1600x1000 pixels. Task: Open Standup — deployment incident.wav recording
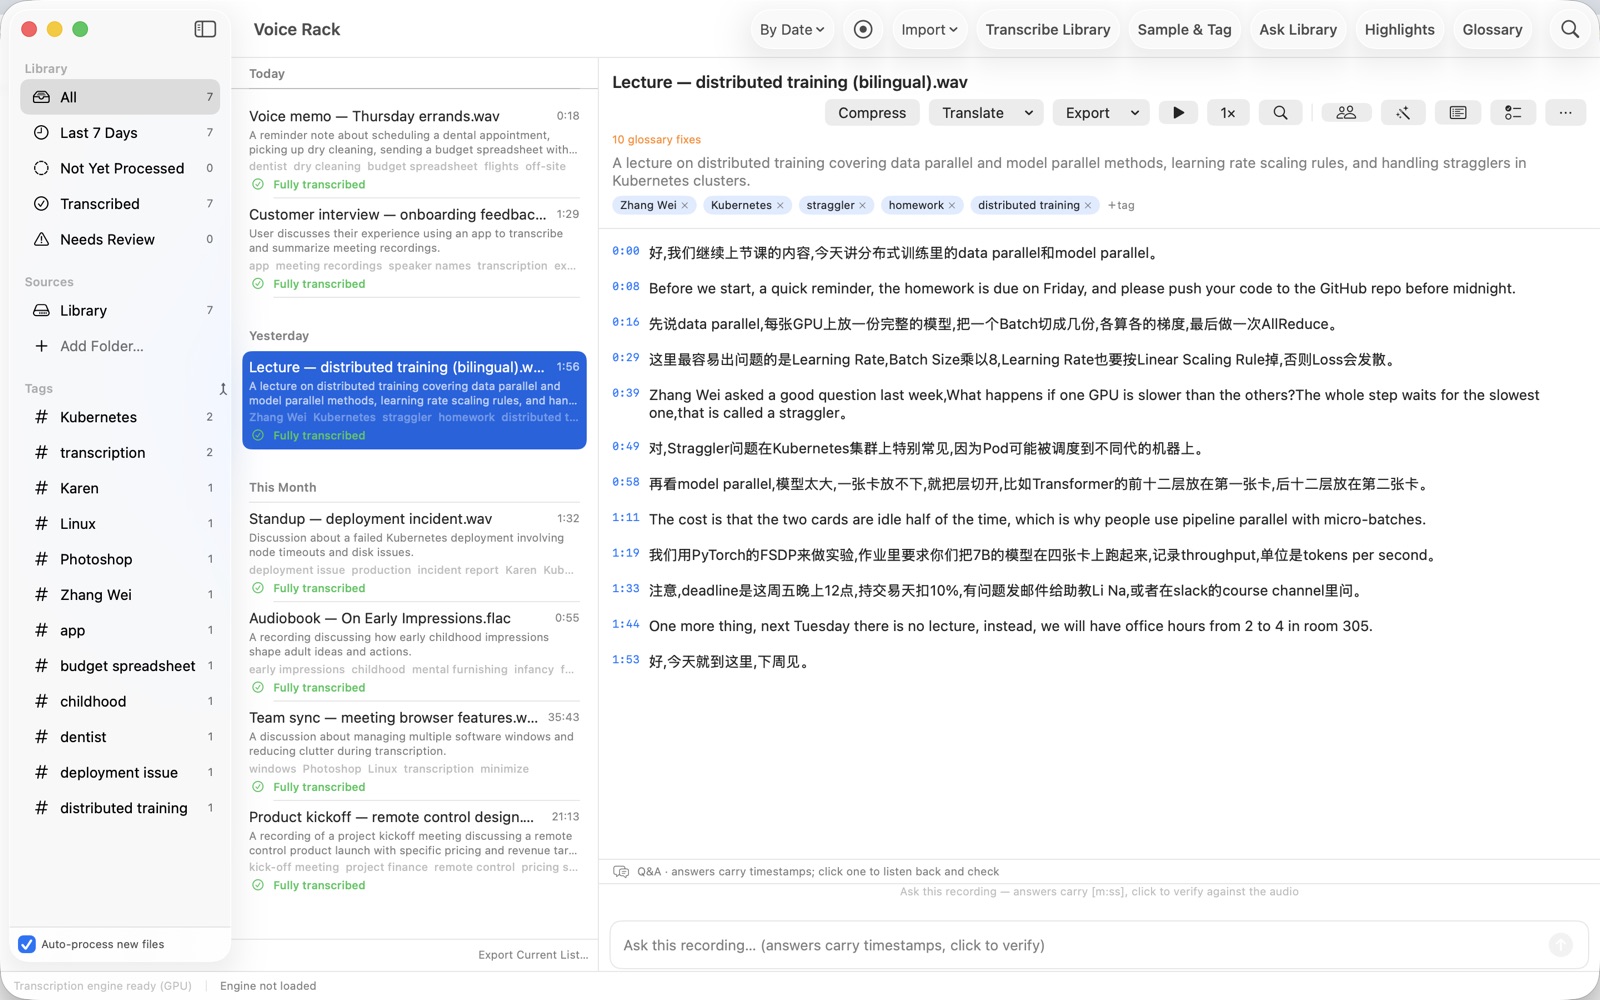[x=413, y=553]
